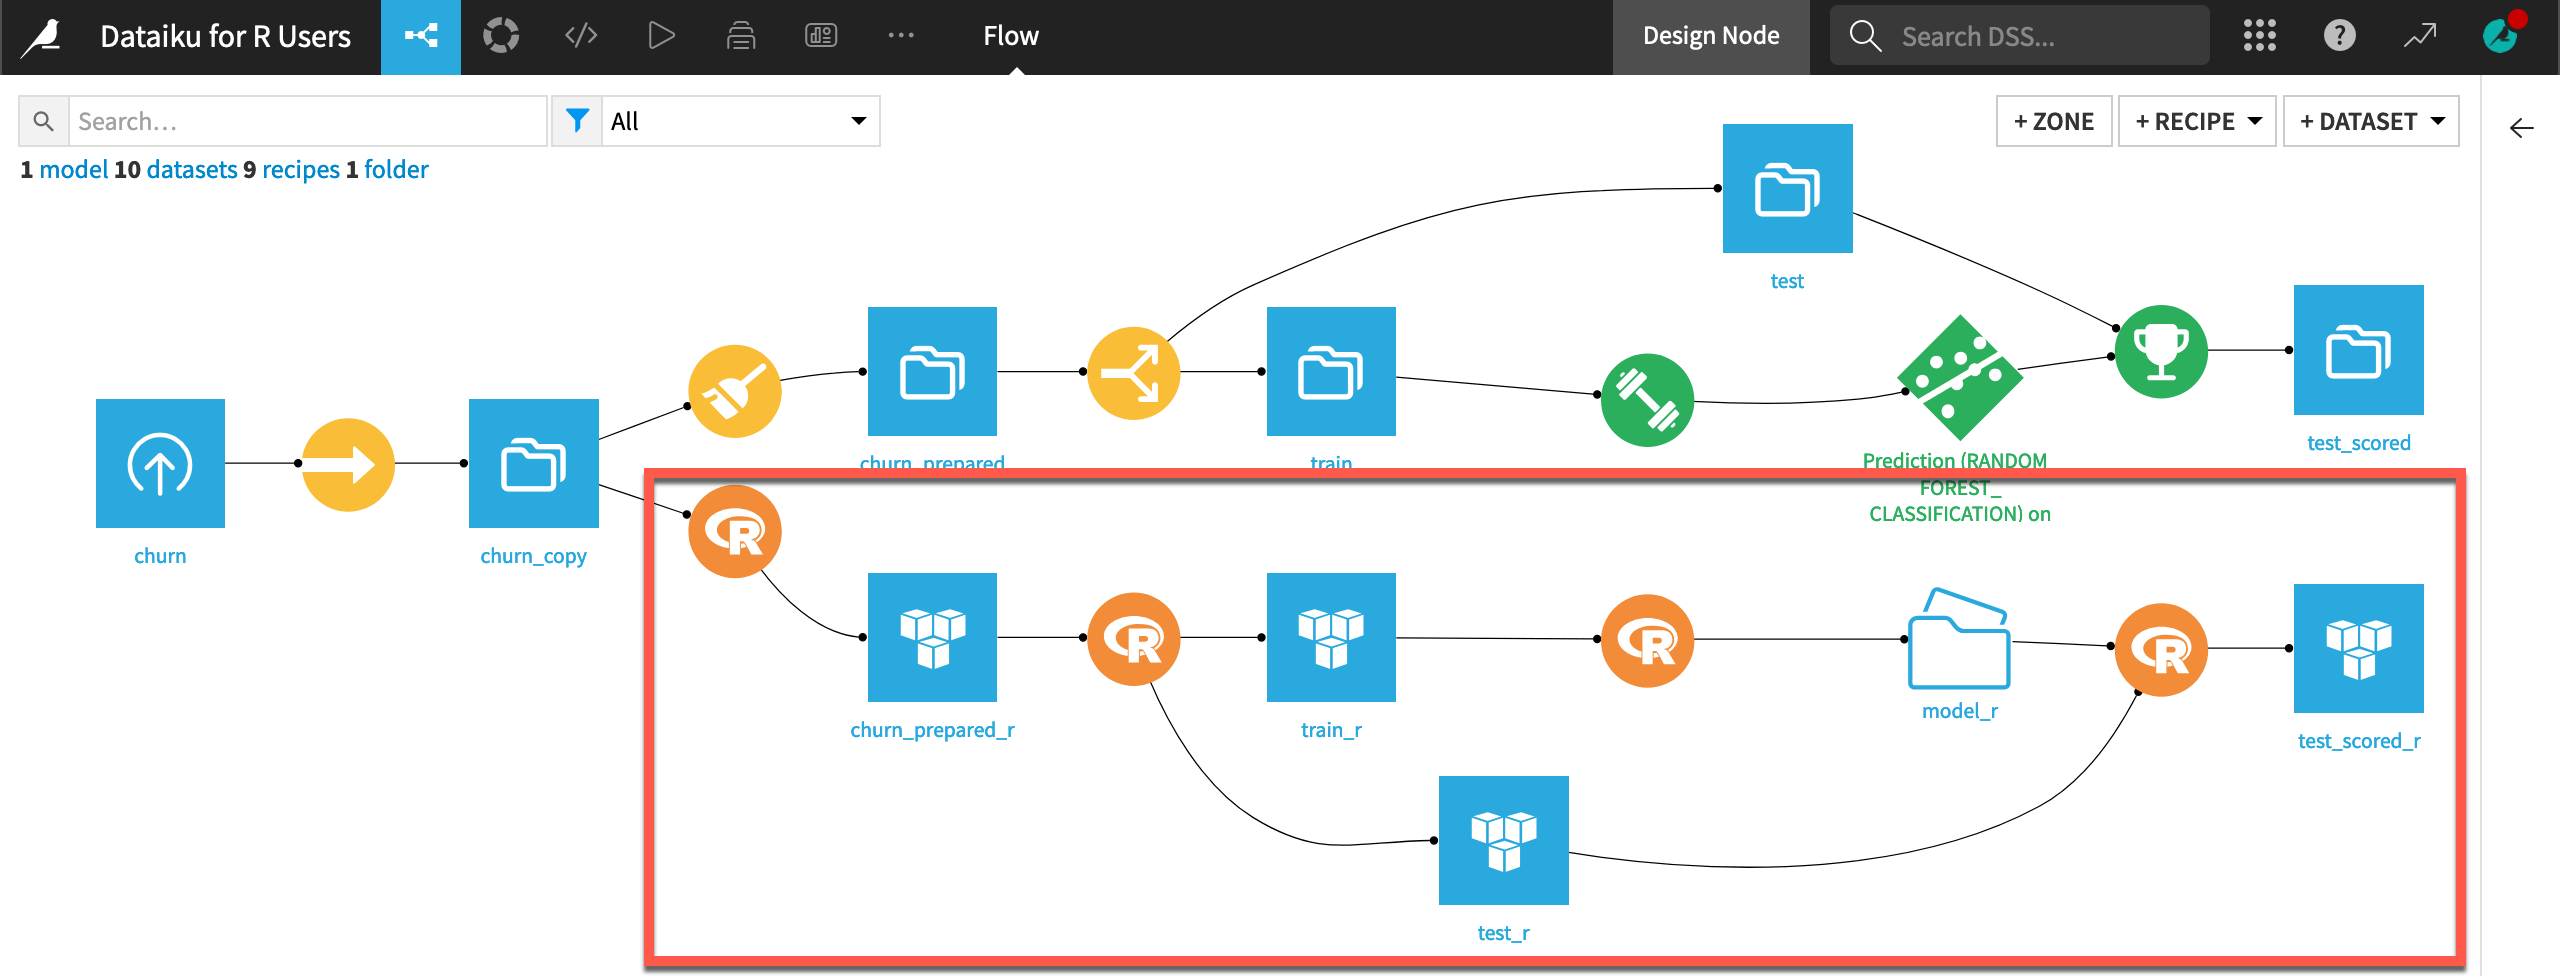Toggle the blue filter funnel beside the search box
This screenshot has width=2560, height=976.
578,120
